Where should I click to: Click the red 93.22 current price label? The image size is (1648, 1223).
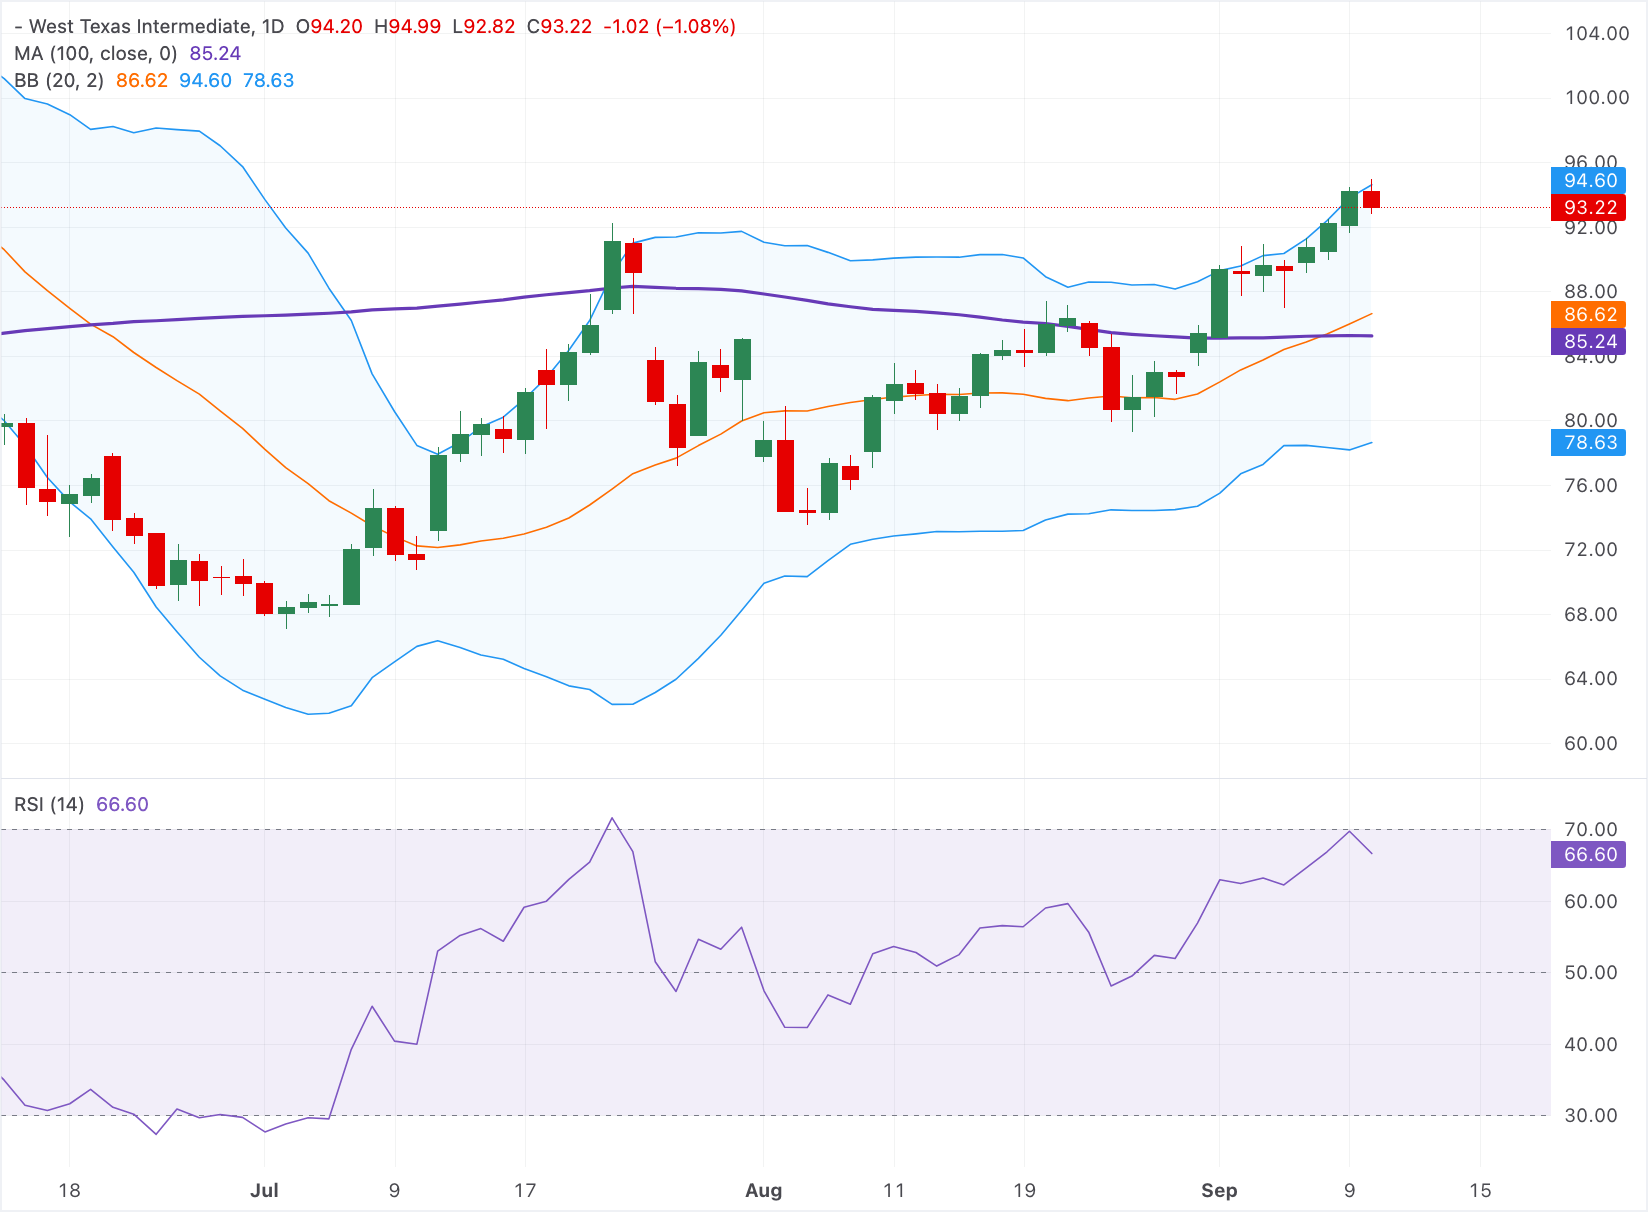point(1589,208)
